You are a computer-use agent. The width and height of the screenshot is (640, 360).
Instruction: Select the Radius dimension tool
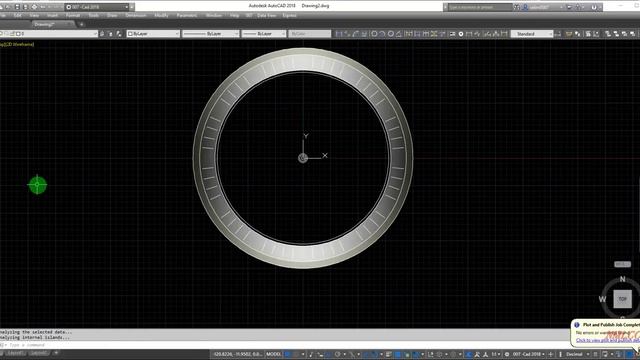click(x=374, y=34)
